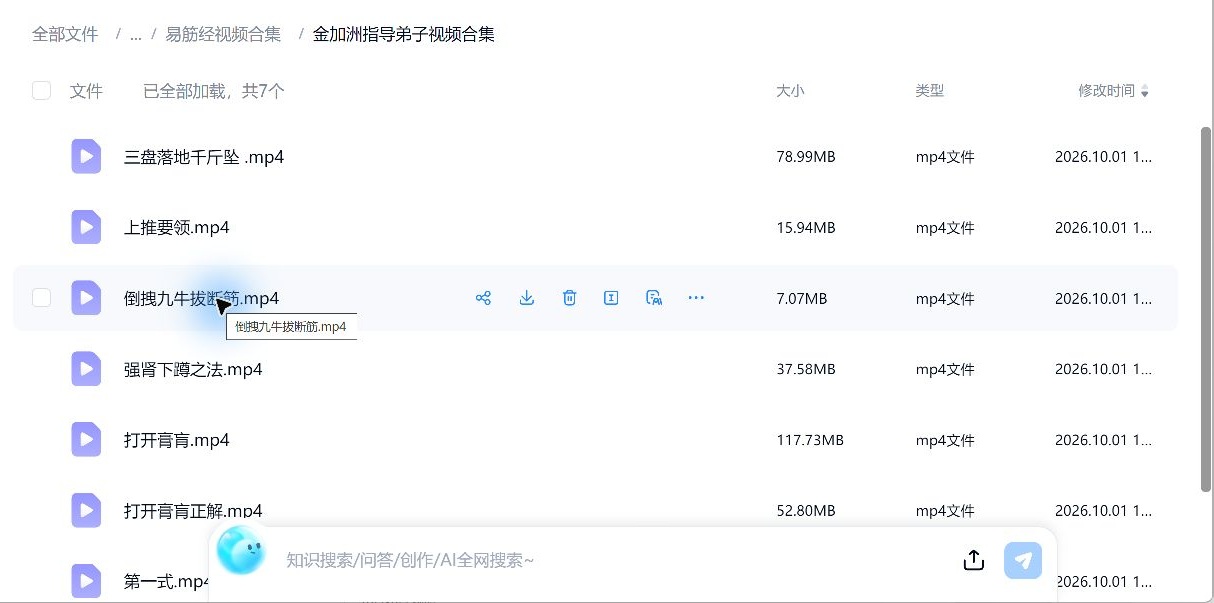The width and height of the screenshot is (1214, 603).
Task: Click the 大小 column header
Action: point(790,91)
